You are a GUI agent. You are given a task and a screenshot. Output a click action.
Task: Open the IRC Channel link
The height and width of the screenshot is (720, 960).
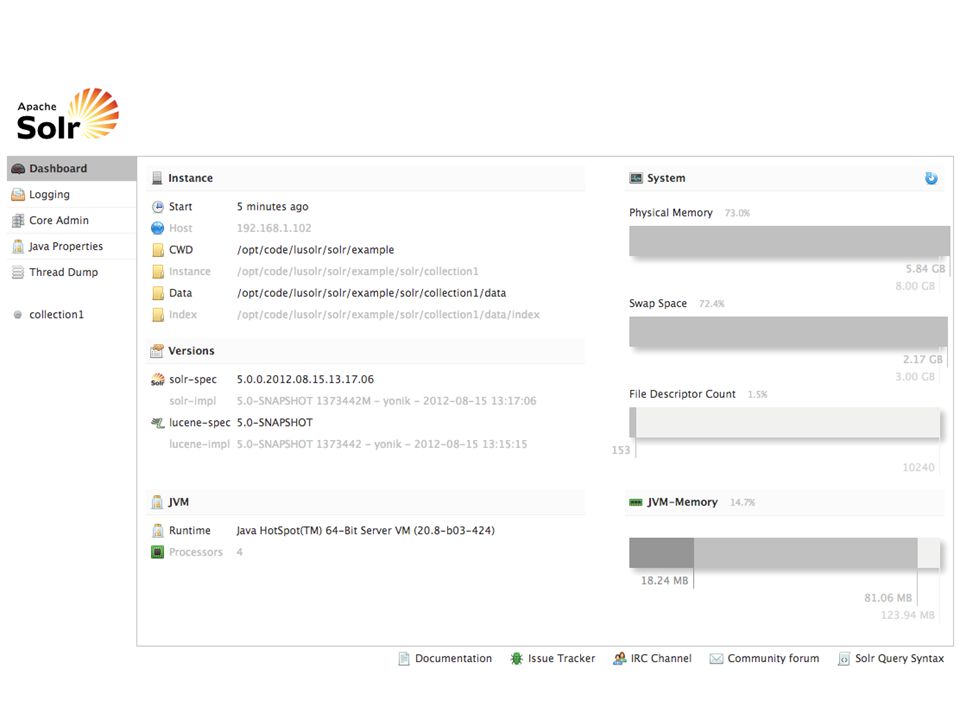(x=661, y=659)
